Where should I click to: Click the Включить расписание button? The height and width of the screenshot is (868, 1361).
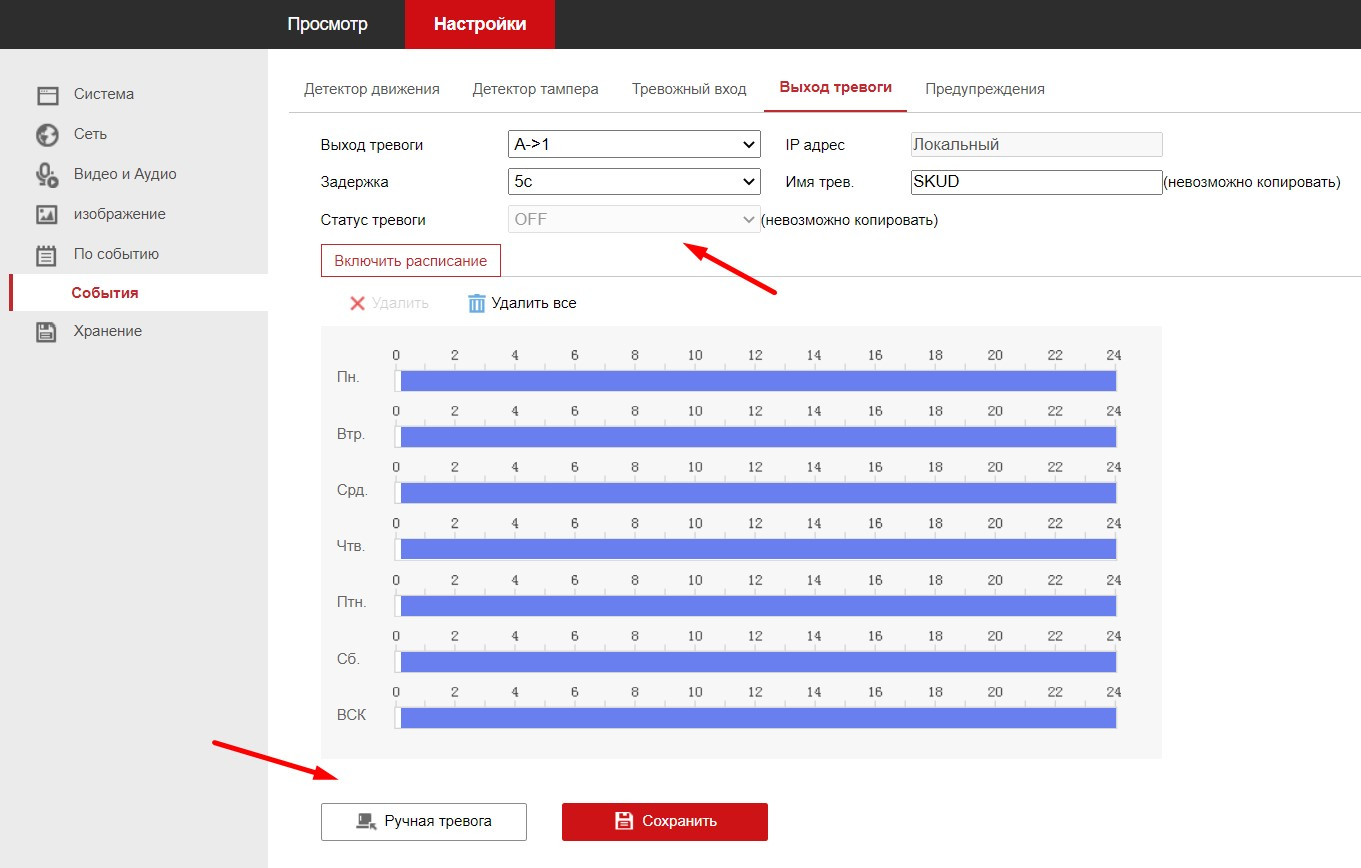click(411, 261)
